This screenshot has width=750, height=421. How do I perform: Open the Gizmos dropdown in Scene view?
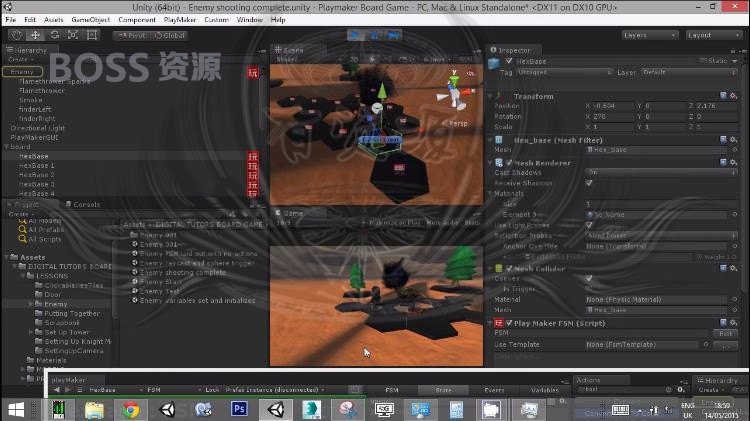437,59
